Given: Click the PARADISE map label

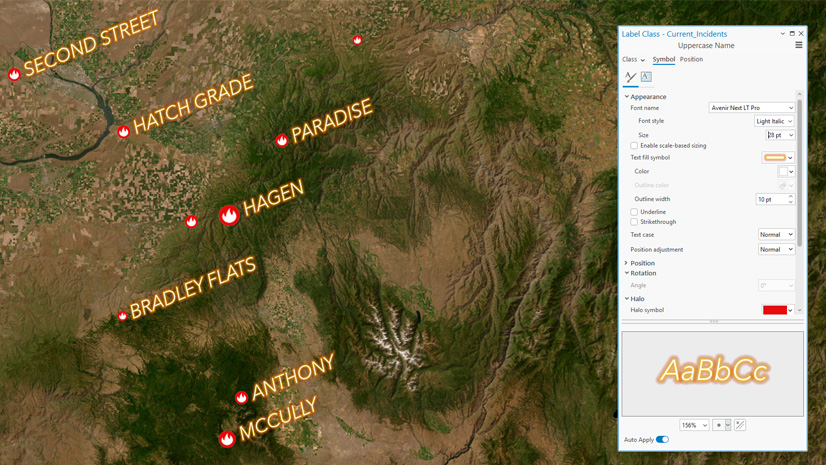Looking at the screenshot, I should pyautogui.click(x=332, y=121).
